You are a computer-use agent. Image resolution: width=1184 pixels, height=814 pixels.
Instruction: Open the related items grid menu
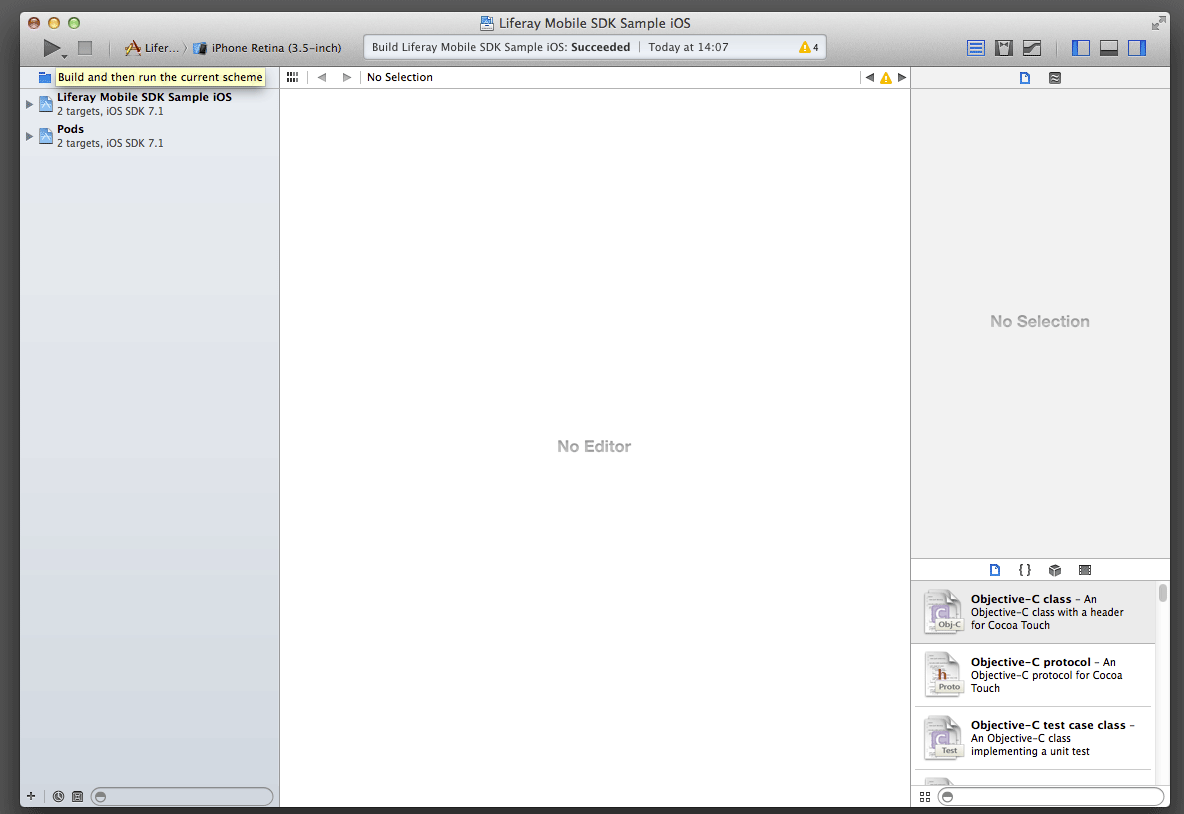coord(292,77)
